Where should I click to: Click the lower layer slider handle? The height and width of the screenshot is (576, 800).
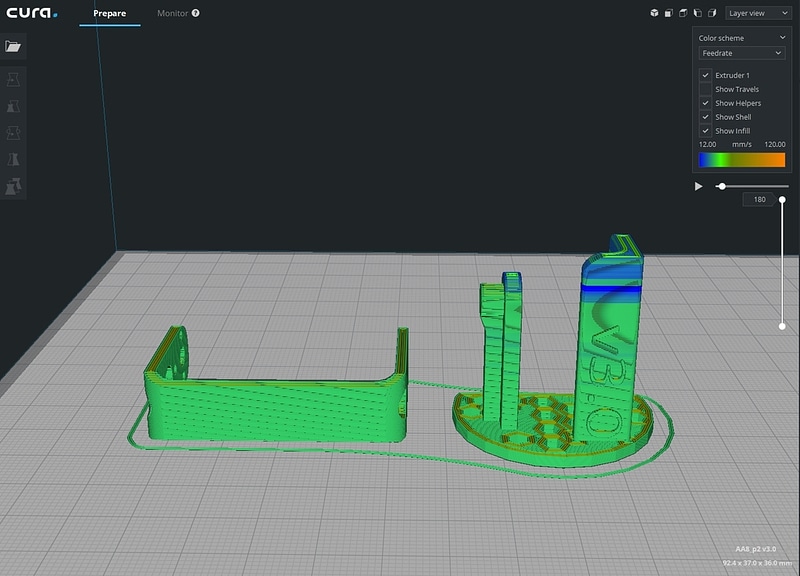(x=782, y=327)
